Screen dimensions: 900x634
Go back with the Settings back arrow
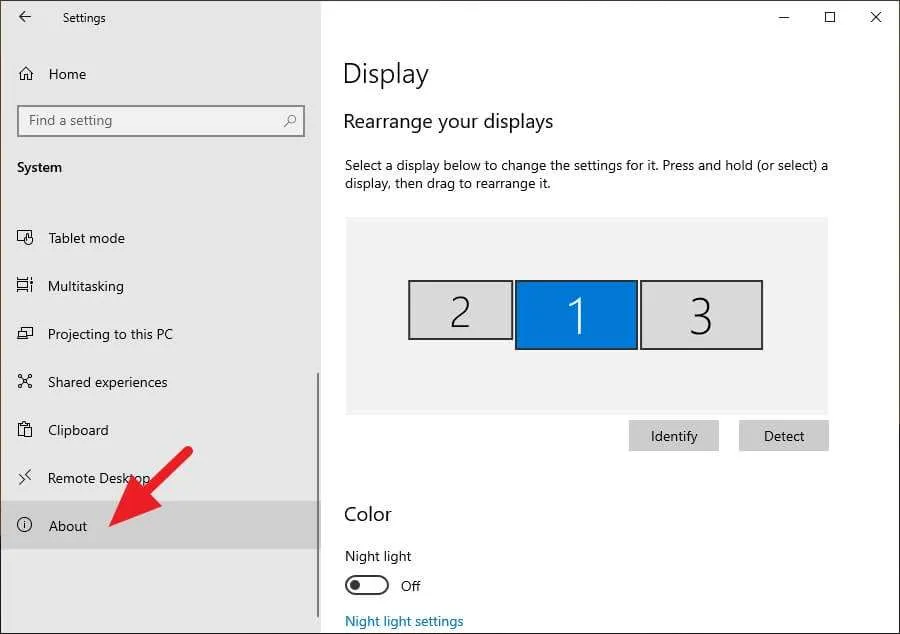(x=25, y=17)
